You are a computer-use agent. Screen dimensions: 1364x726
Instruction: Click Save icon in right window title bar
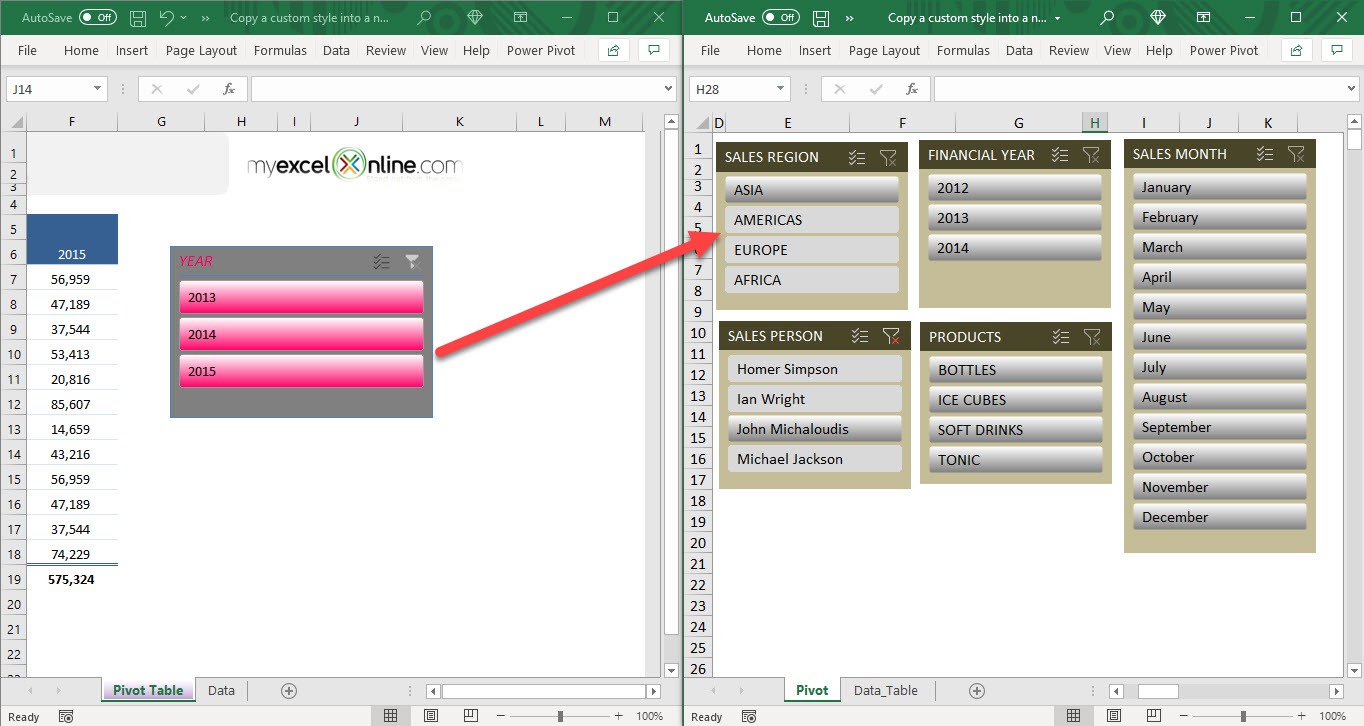click(x=821, y=18)
